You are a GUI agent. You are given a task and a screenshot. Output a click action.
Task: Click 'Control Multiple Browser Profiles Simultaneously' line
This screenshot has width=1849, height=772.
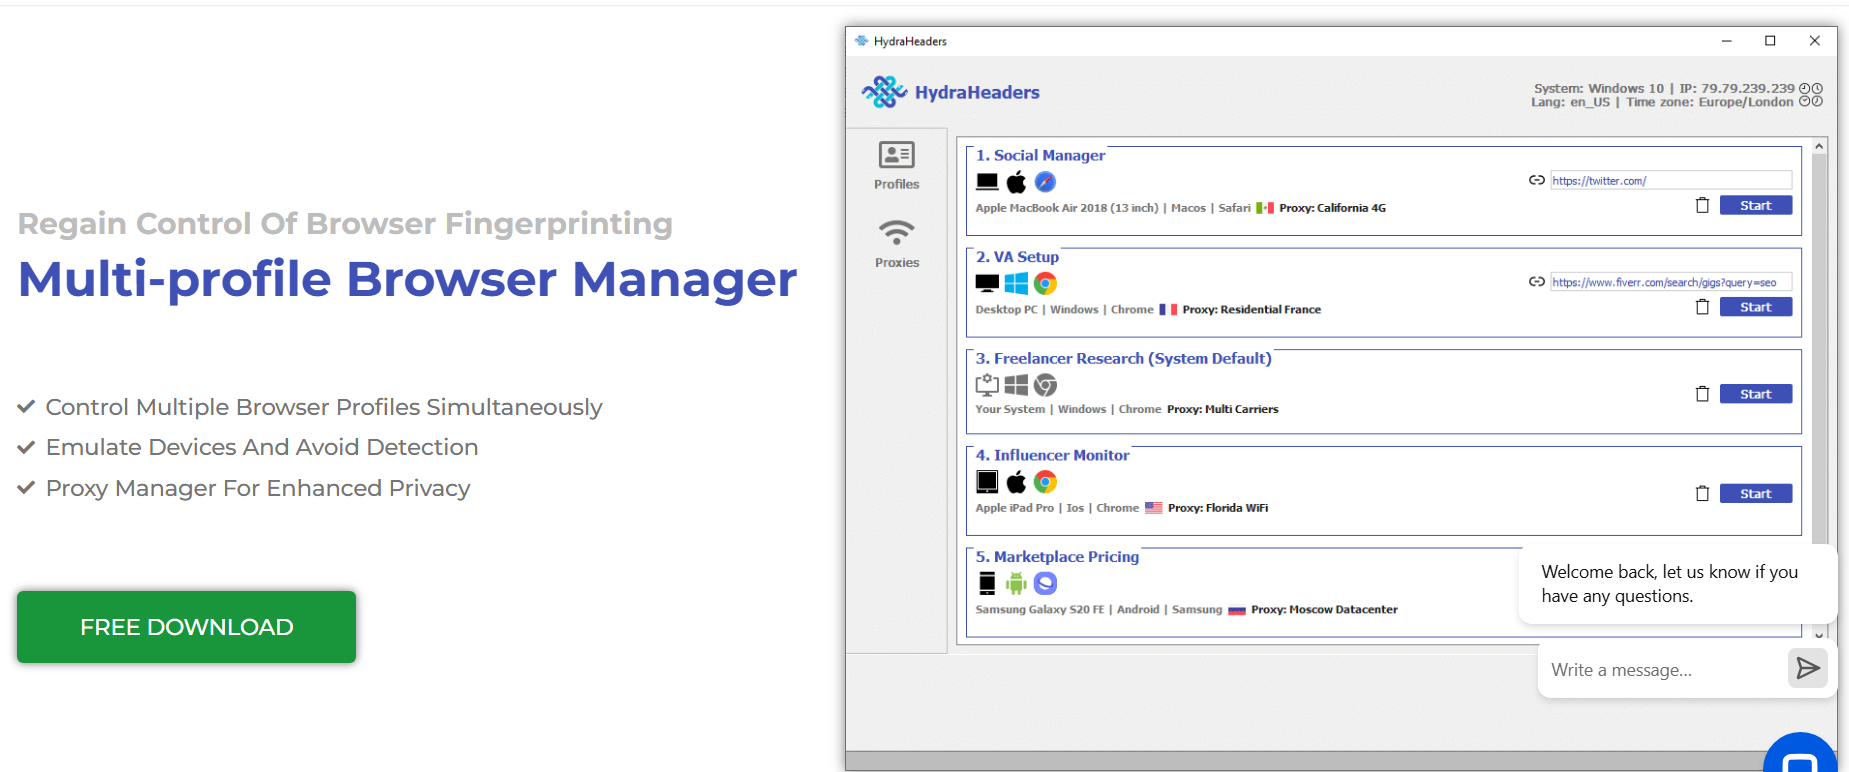324,407
